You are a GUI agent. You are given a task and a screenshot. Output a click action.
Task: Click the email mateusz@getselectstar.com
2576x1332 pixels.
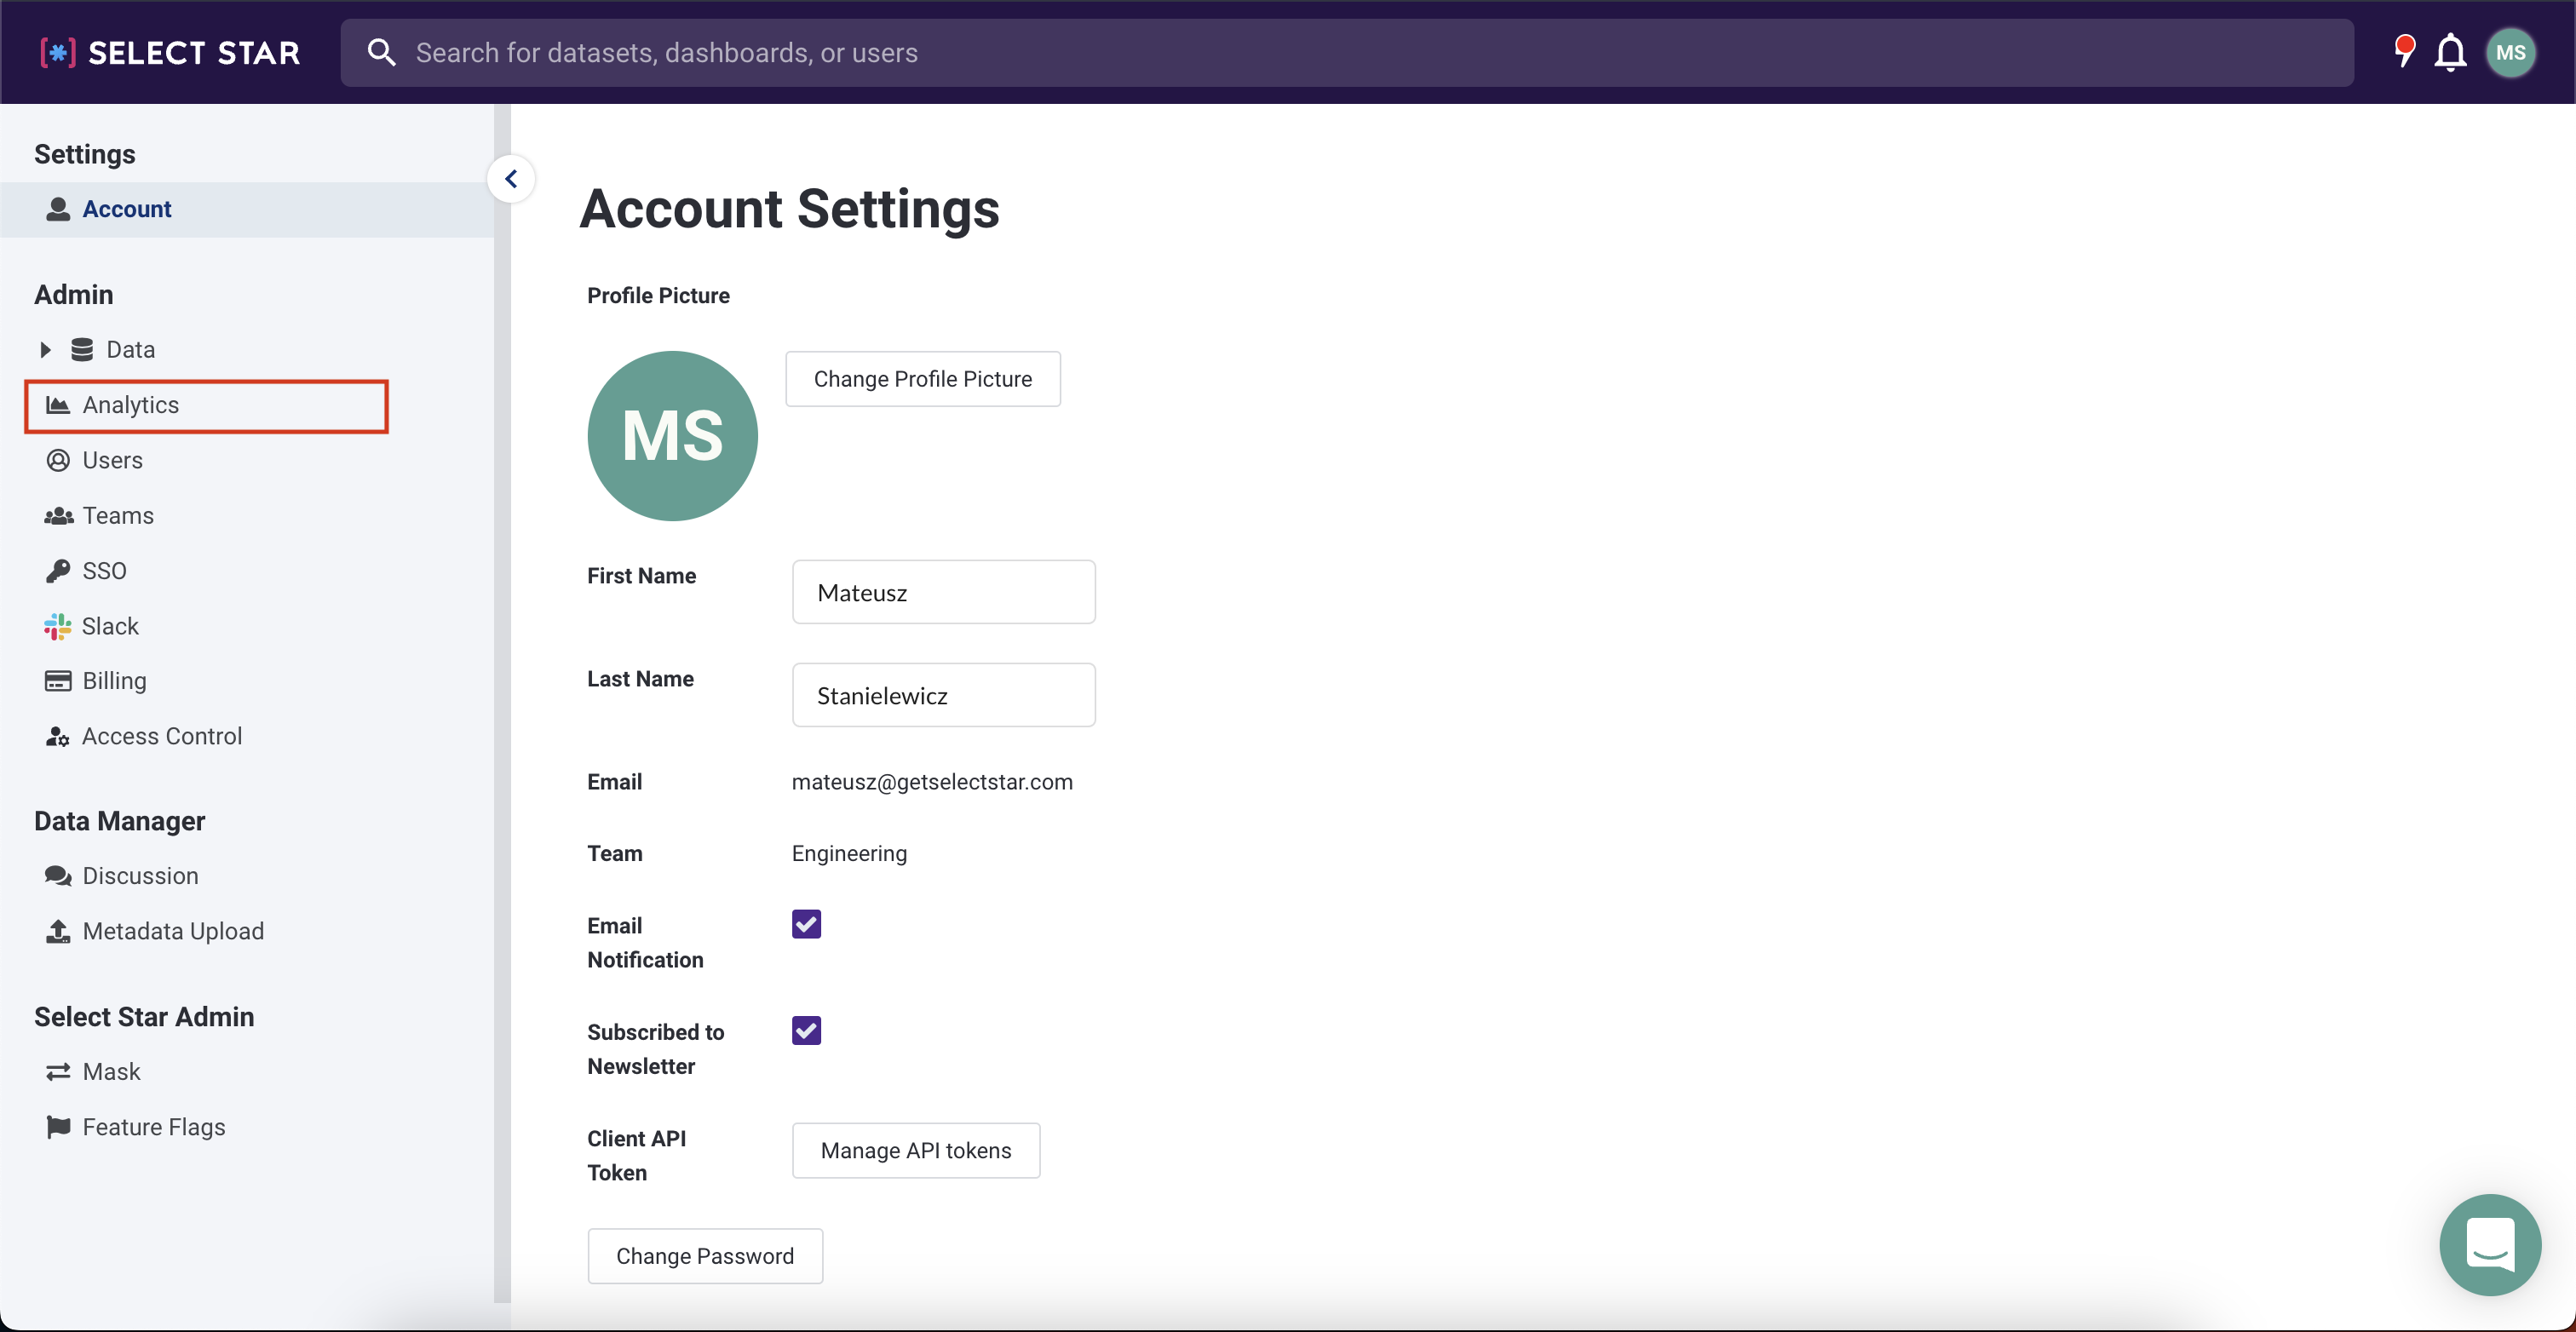(932, 782)
